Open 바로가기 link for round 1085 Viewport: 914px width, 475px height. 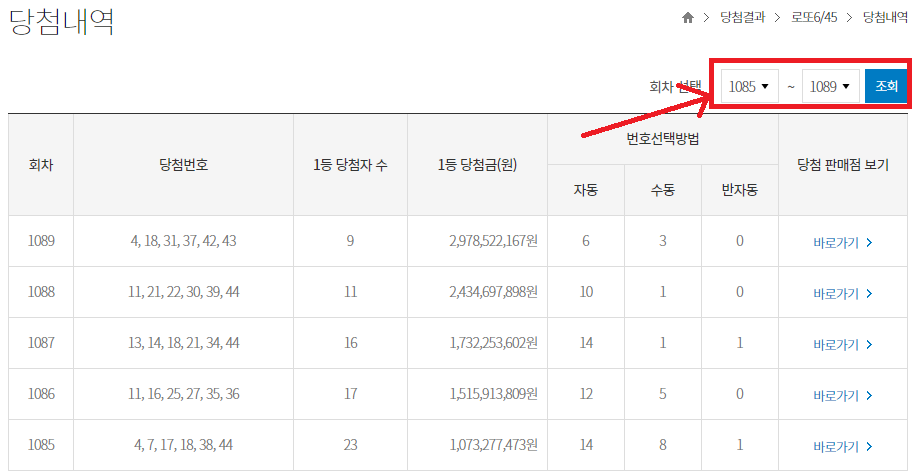pyautogui.click(x=843, y=446)
